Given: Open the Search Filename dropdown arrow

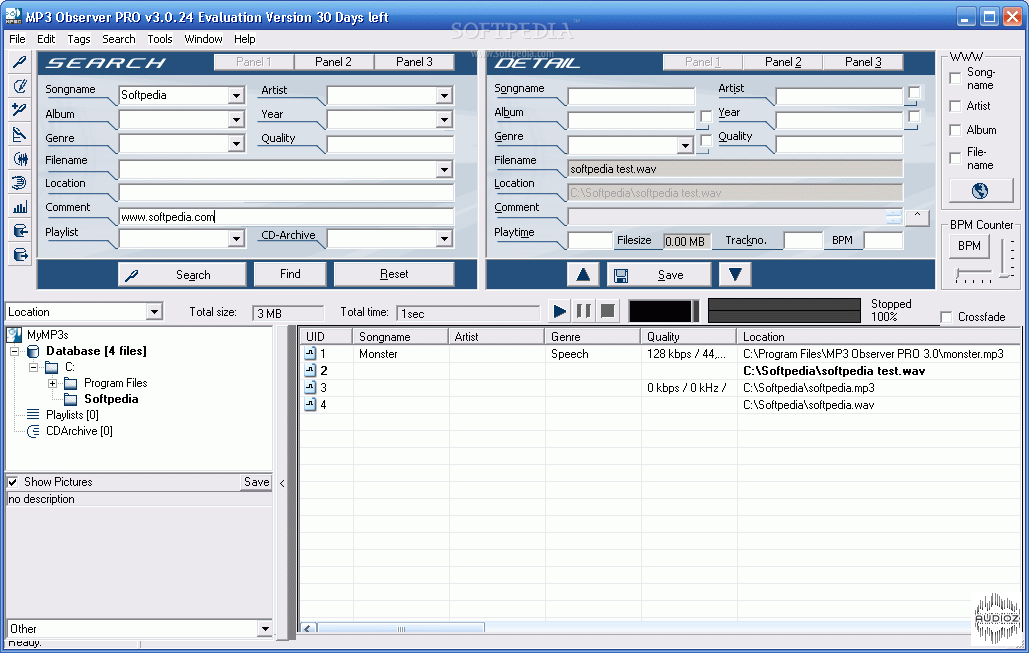Looking at the screenshot, I should point(444,169).
